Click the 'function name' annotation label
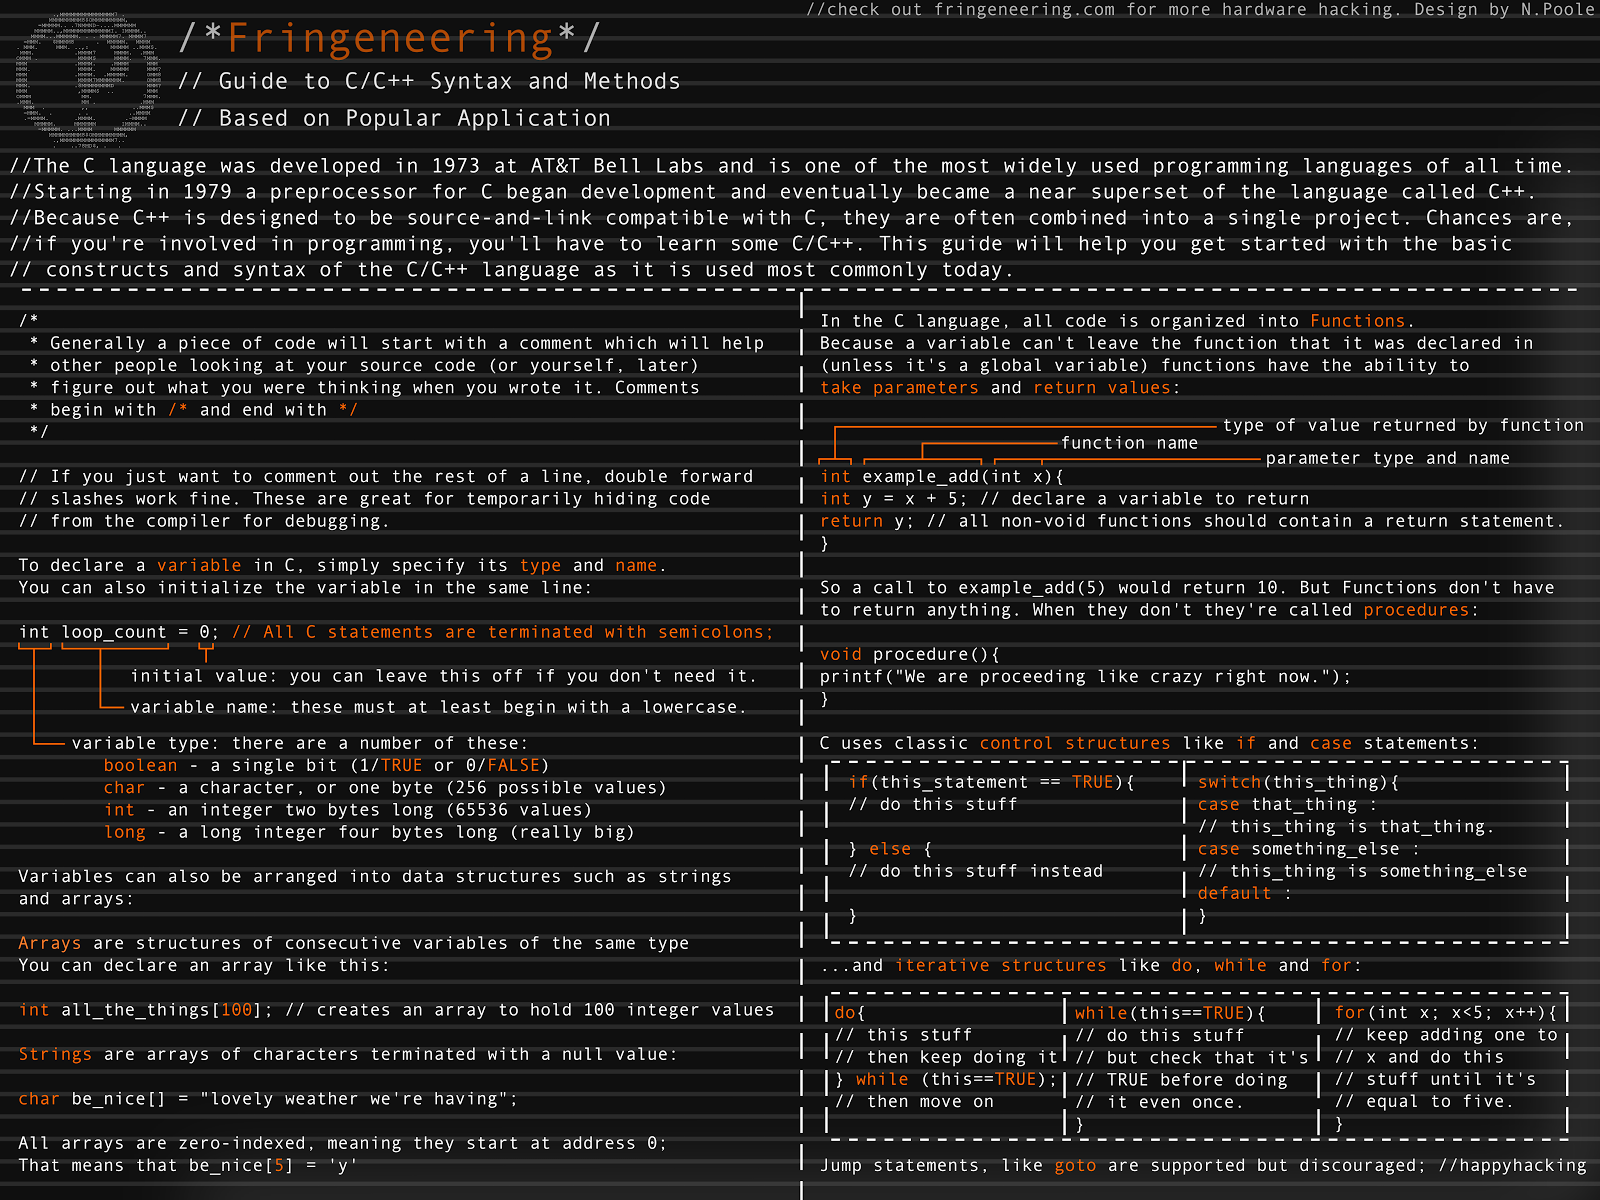The image size is (1600, 1200). tap(1128, 443)
